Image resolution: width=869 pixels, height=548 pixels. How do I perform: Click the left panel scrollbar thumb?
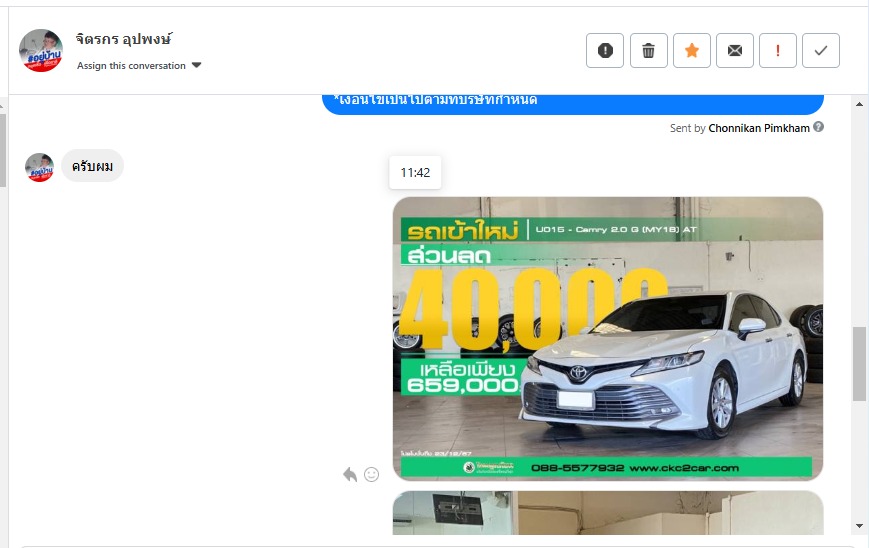[x=3, y=150]
